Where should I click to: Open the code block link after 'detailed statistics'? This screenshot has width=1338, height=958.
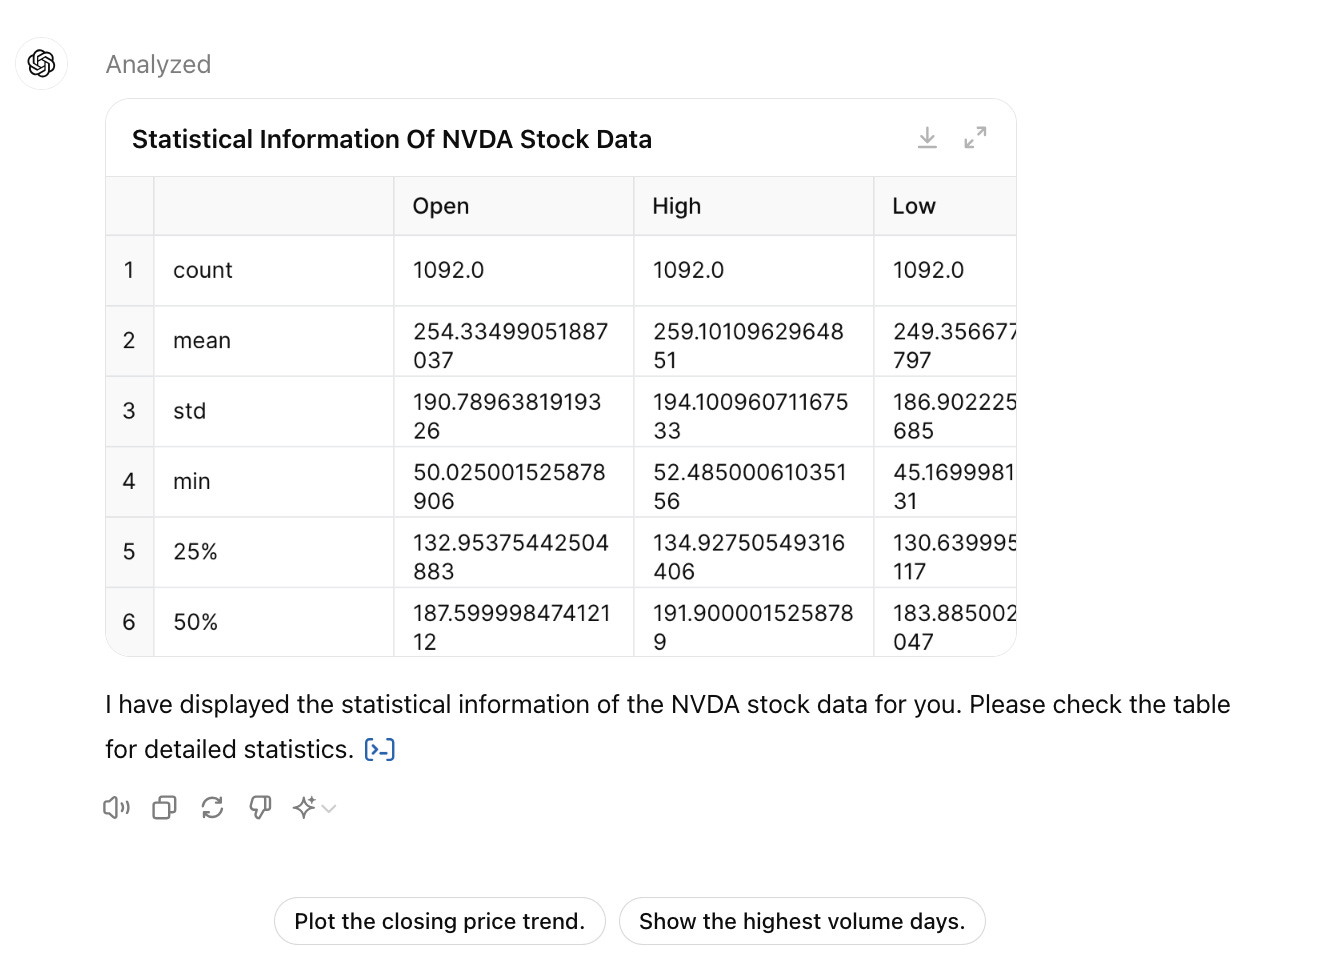[x=380, y=748]
